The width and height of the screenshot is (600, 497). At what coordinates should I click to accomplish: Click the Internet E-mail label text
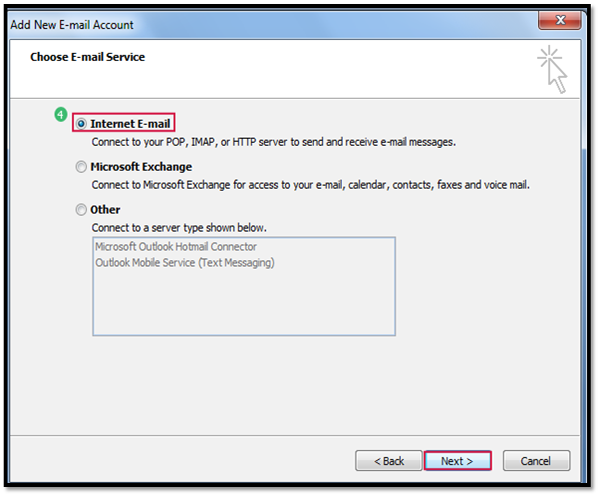pyautogui.click(x=130, y=124)
